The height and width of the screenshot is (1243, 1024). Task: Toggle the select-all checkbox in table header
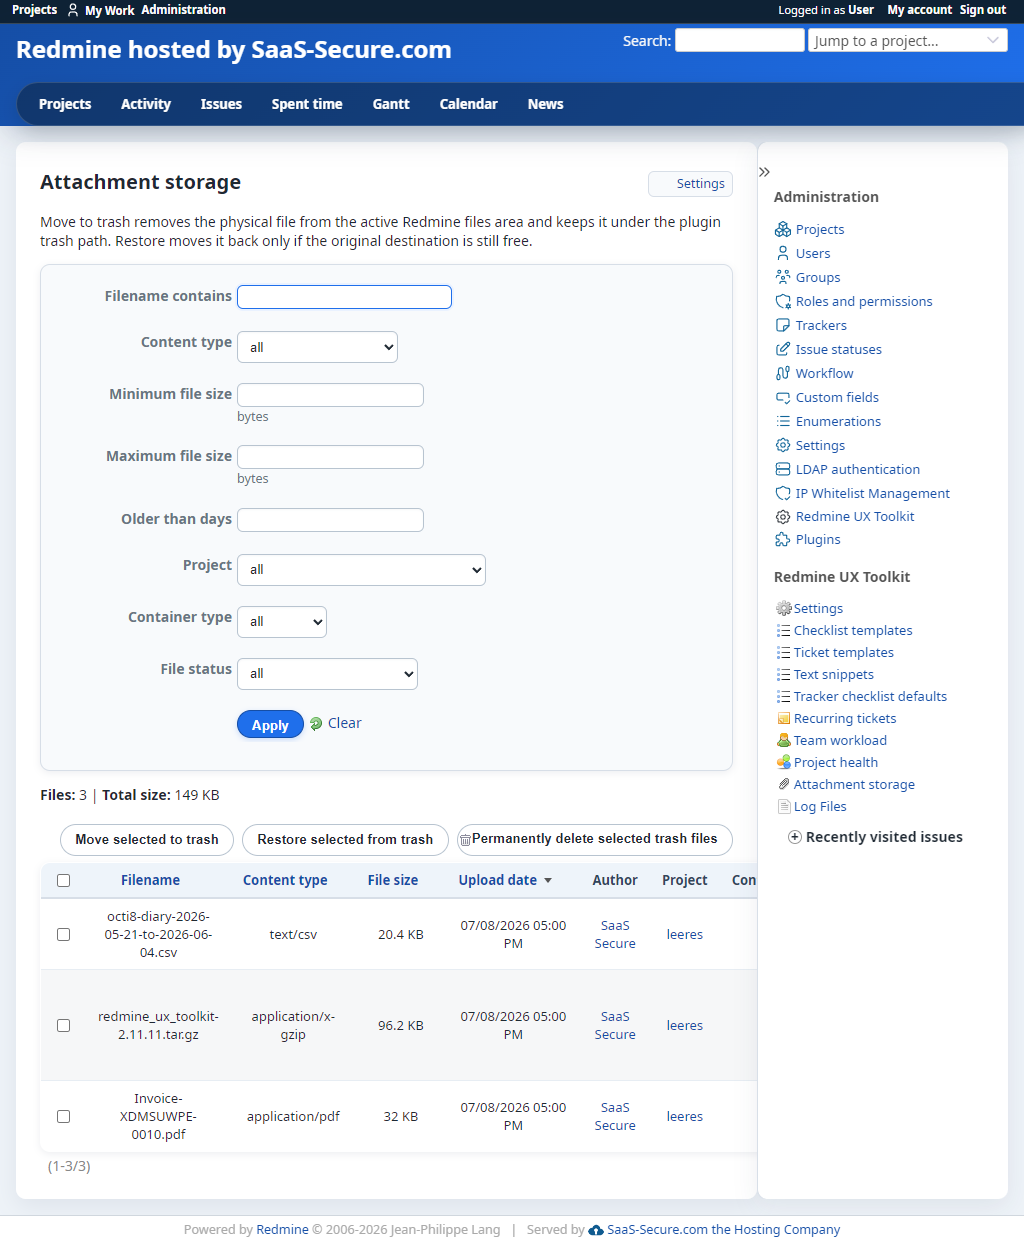[x=64, y=881]
